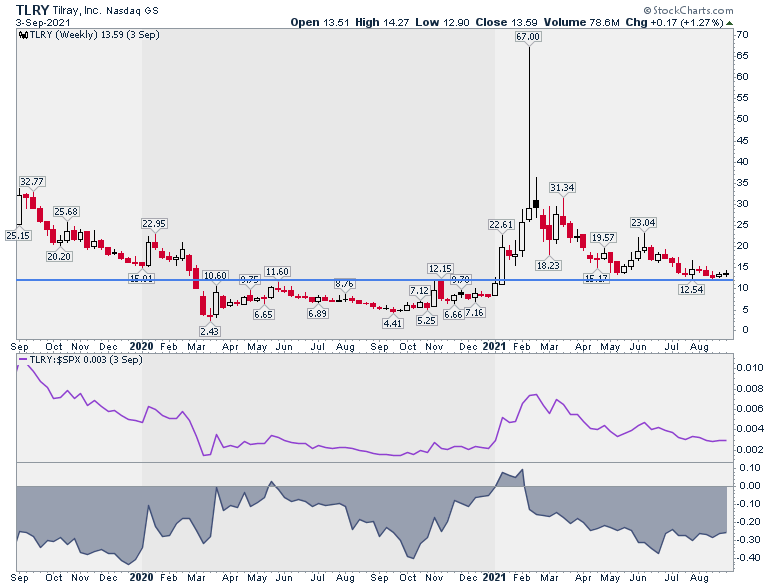Click the 8.76 high price label
This screenshot has height=586, width=780.
pos(344,284)
